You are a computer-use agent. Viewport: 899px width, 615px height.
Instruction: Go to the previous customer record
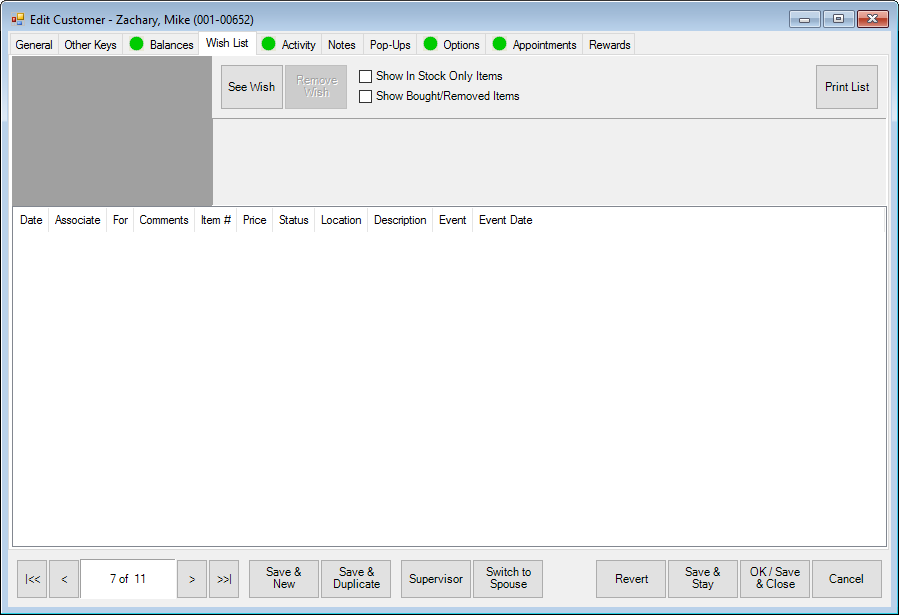coord(64,579)
